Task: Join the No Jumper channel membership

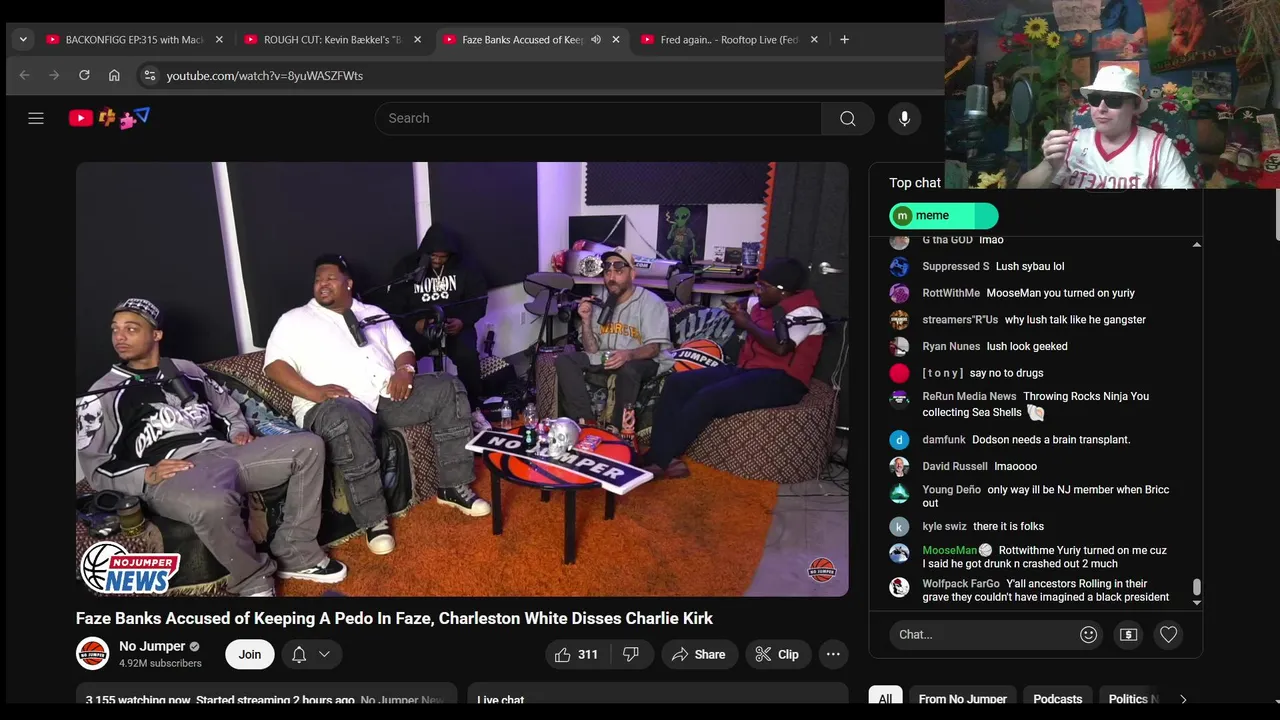Action: pyautogui.click(x=250, y=654)
